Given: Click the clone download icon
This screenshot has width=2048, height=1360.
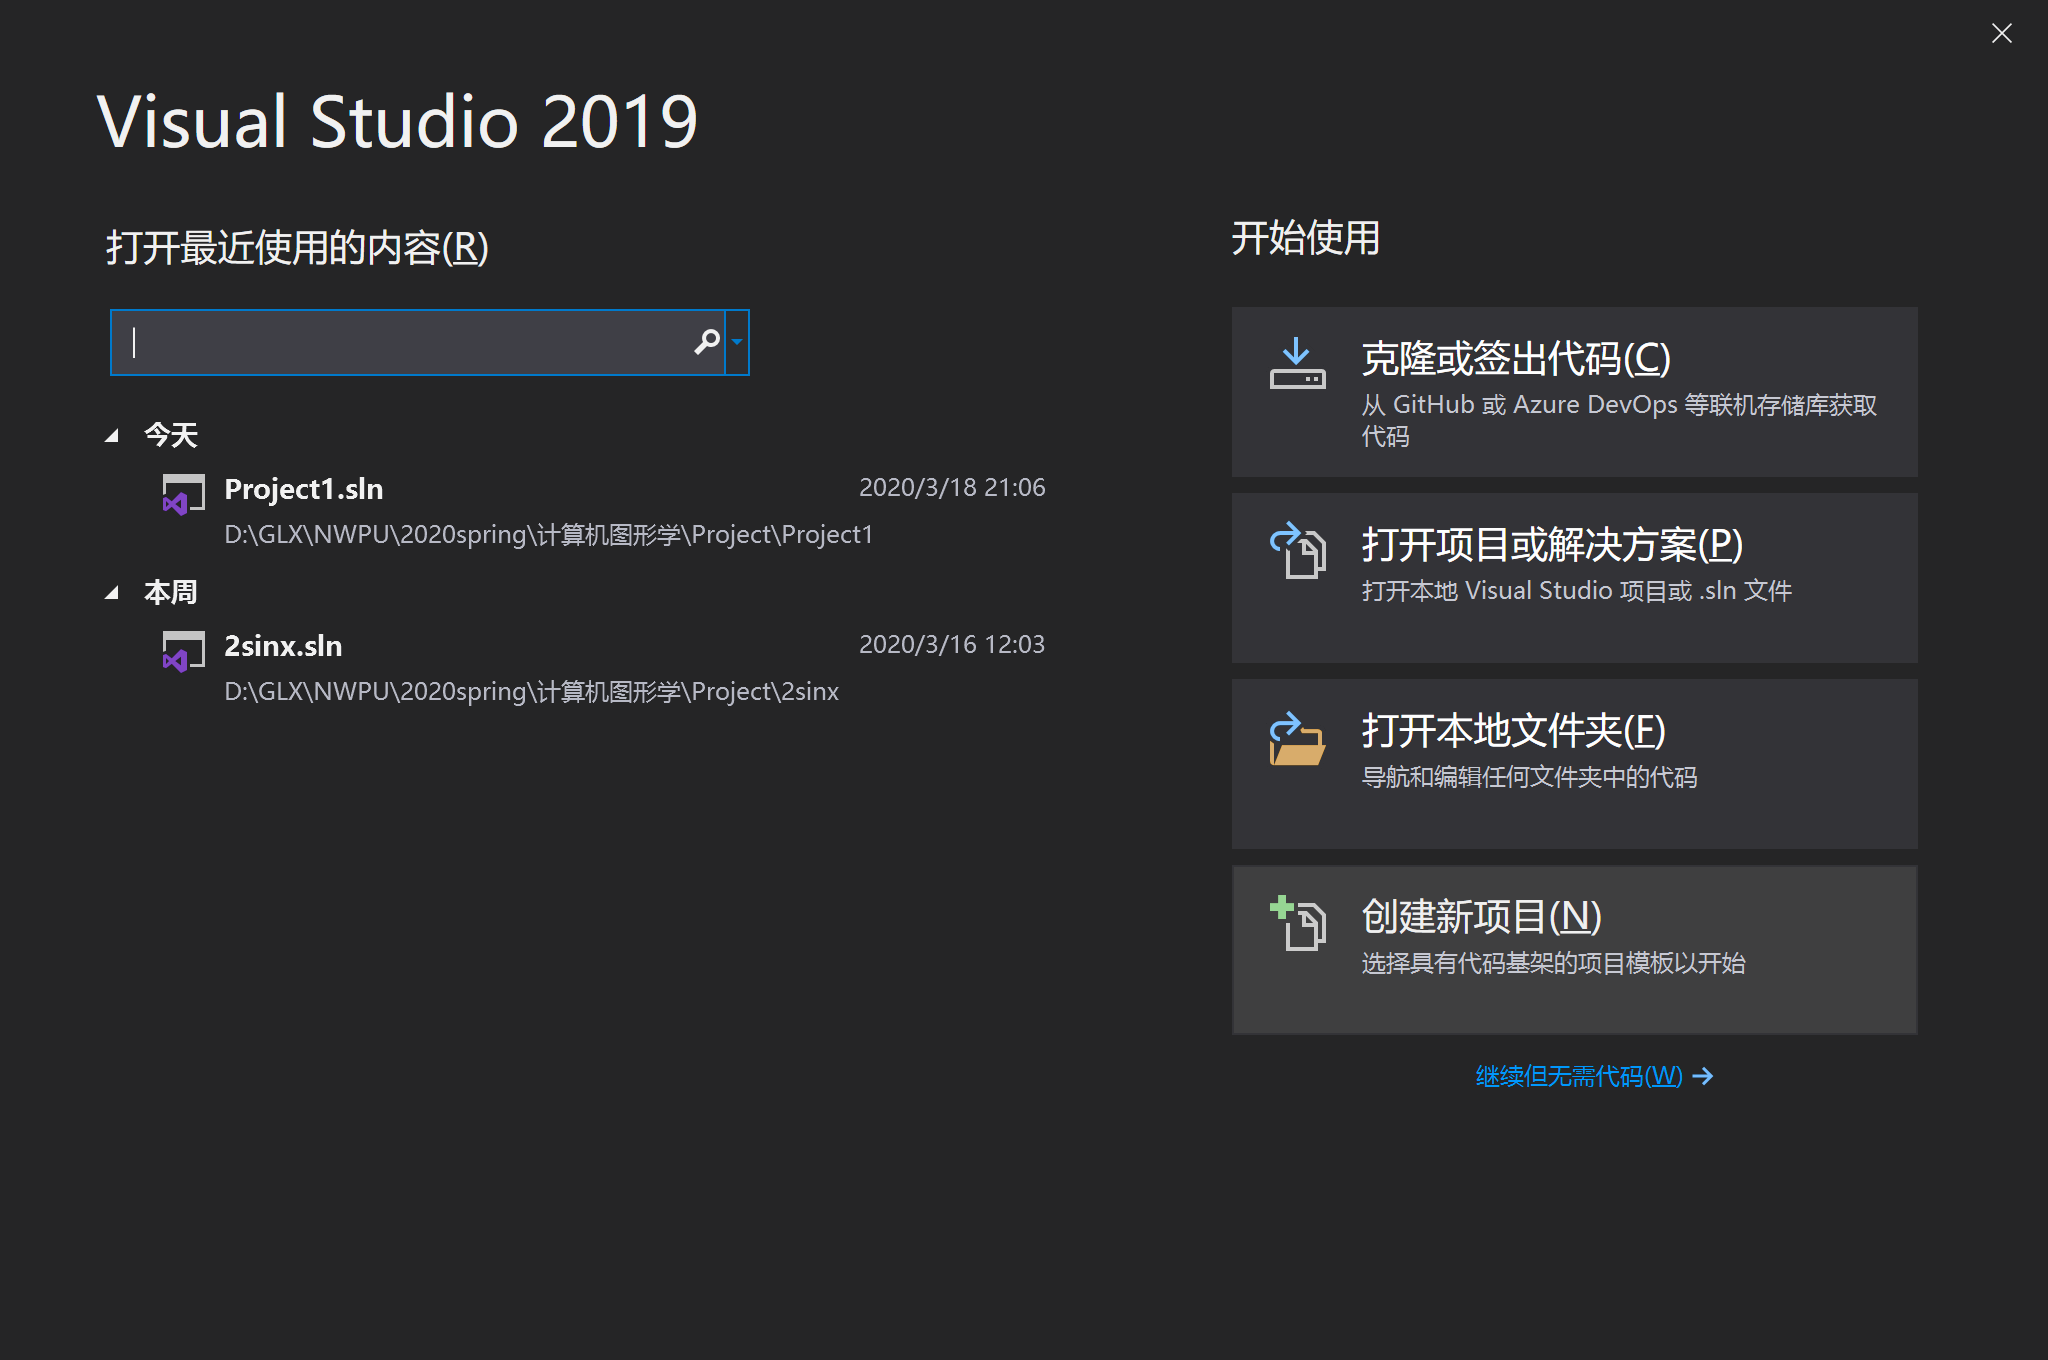Looking at the screenshot, I should click(x=1297, y=363).
